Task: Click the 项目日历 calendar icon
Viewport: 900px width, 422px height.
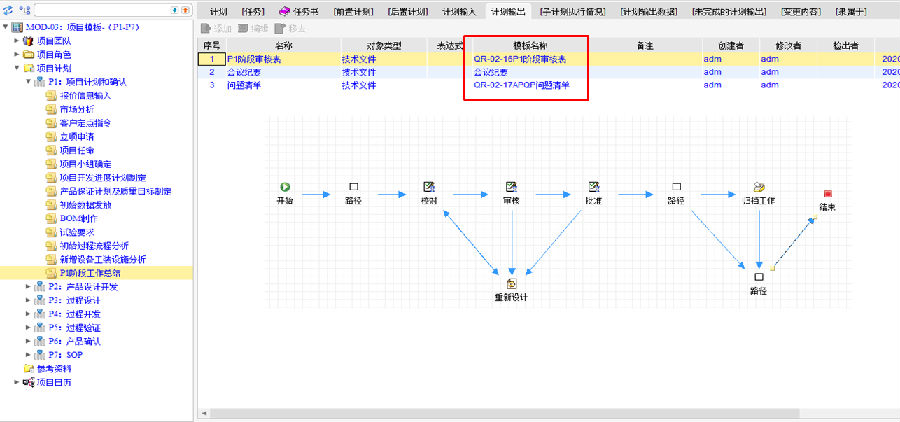Action: click(28, 382)
